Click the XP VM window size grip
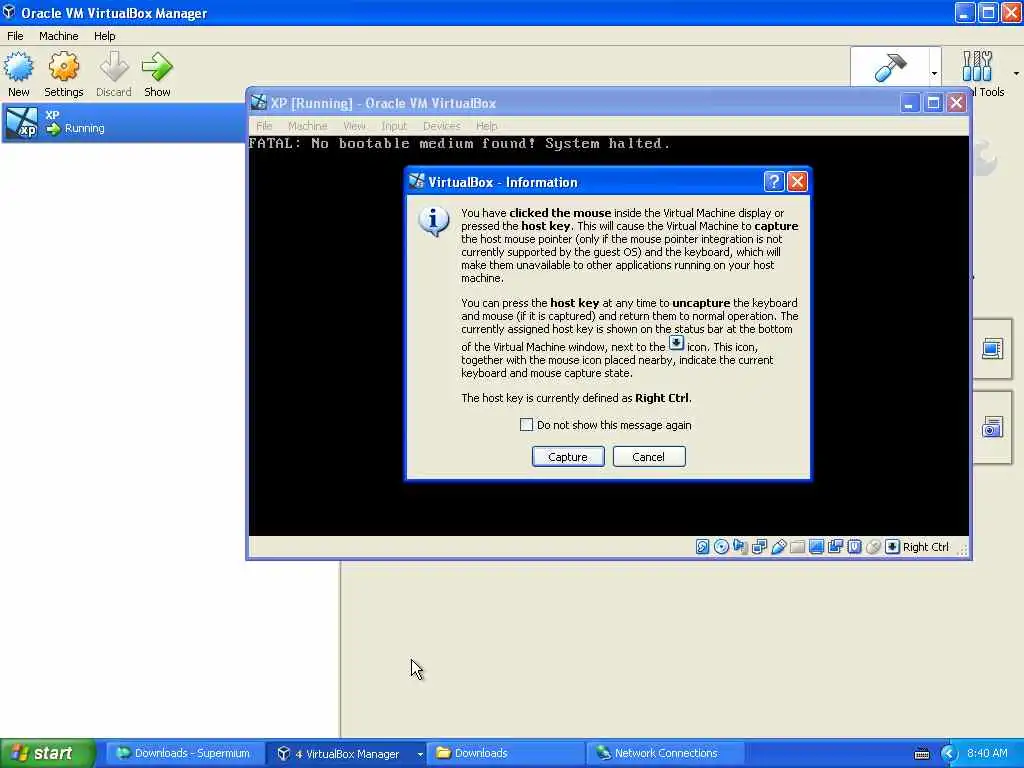The image size is (1024, 768). [963, 551]
